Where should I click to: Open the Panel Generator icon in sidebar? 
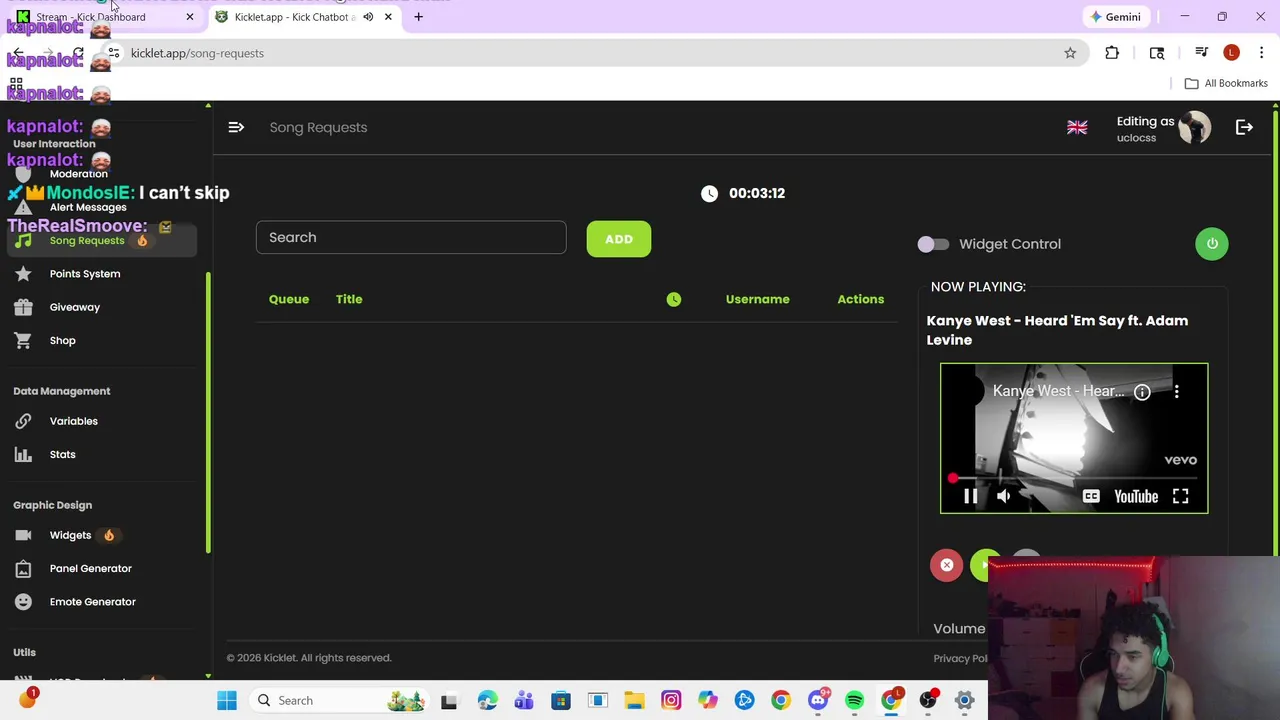[x=23, y=569]
